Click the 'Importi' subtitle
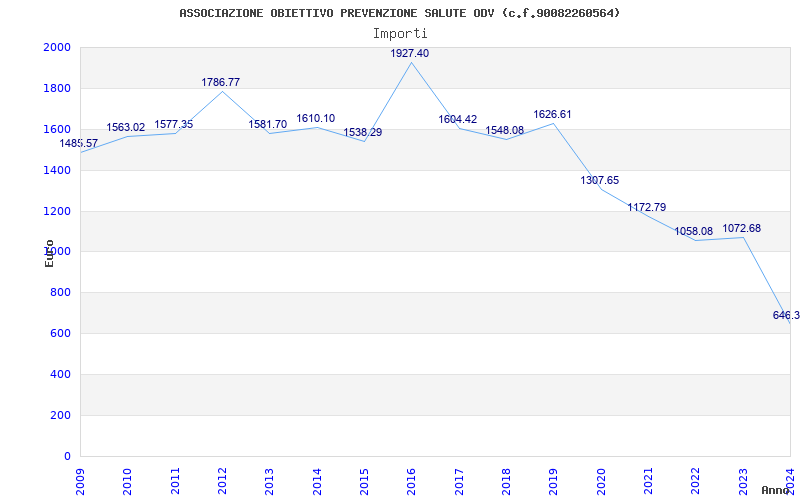This screenshot has height=500, width=800. click(400, 34)
